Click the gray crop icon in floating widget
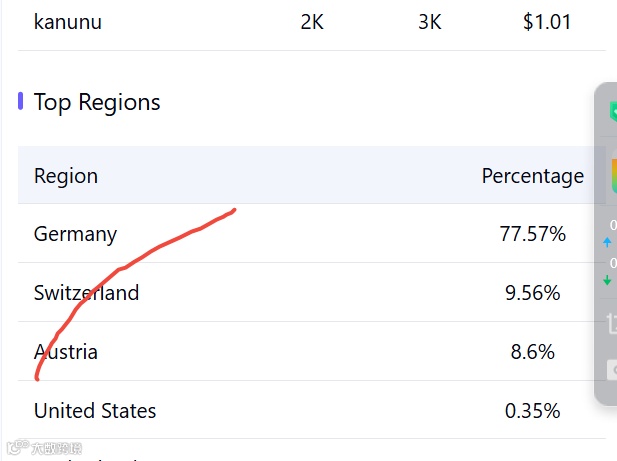 [611, 323]
